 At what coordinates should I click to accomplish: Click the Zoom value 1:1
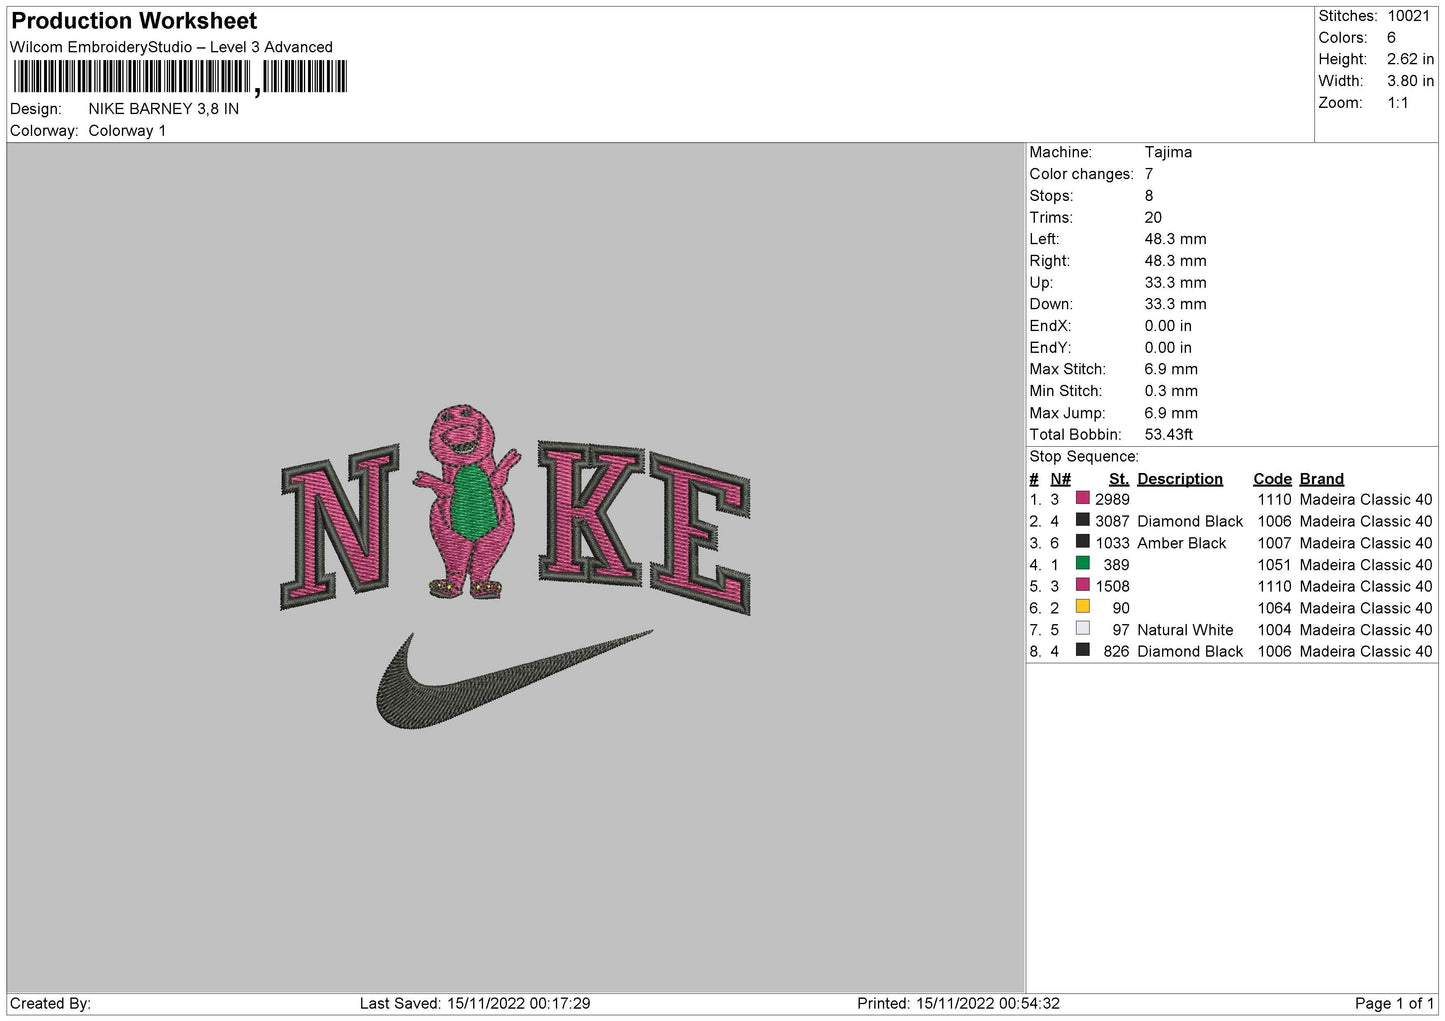point(1397,103)
